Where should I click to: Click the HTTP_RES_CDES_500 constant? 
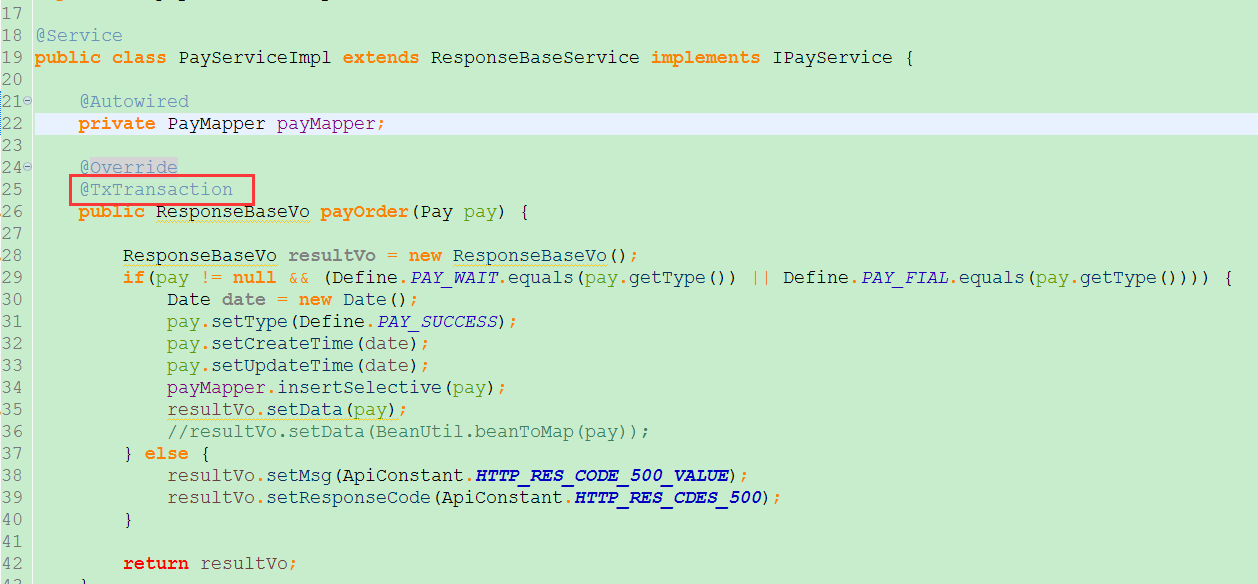point(669,497)
